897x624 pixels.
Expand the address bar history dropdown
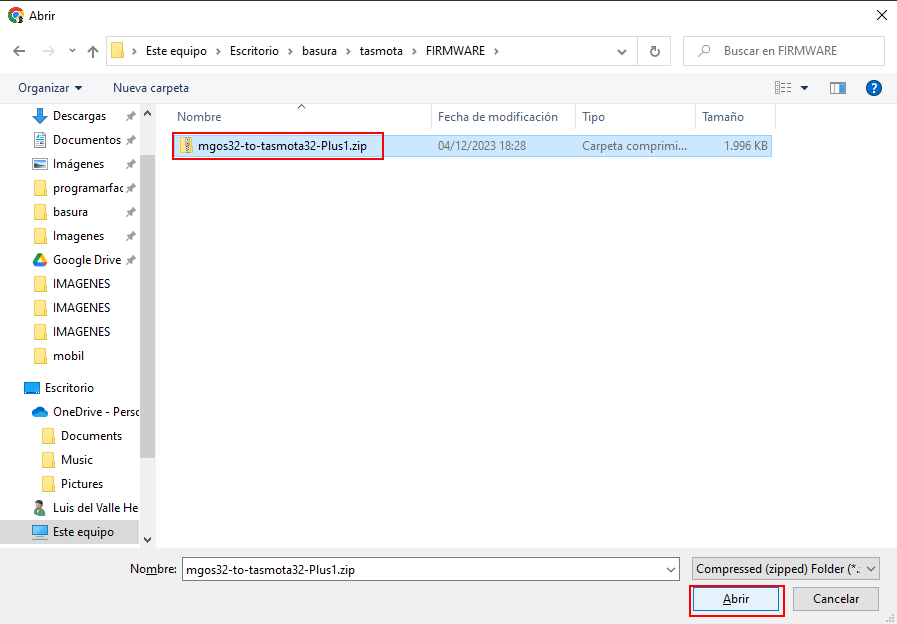(622, 51)
